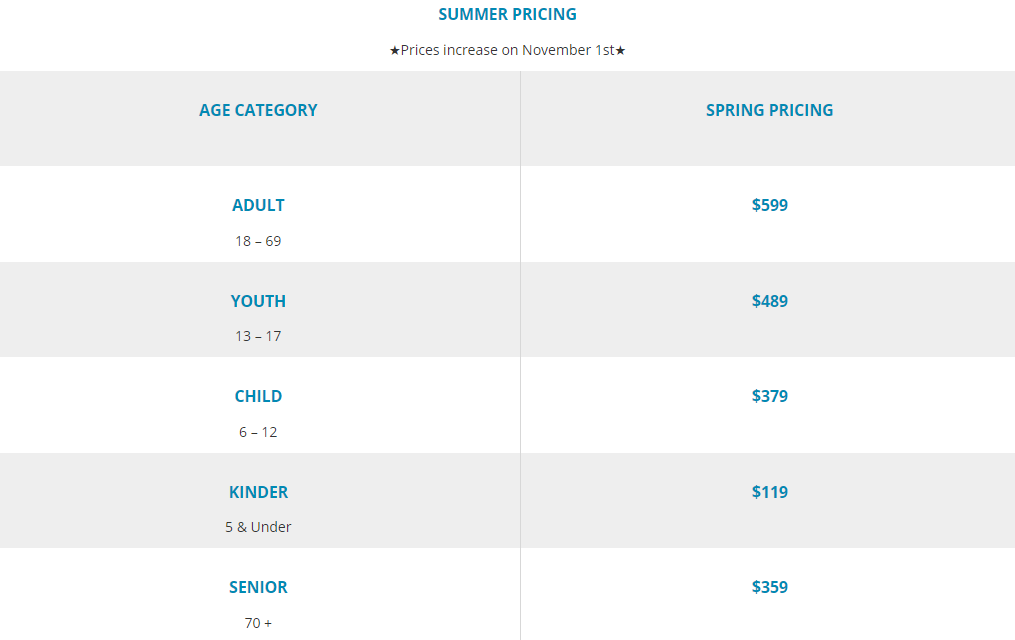Click the YOUTH category label
The width and height of the screenshot is (1015, 640).
258,301
